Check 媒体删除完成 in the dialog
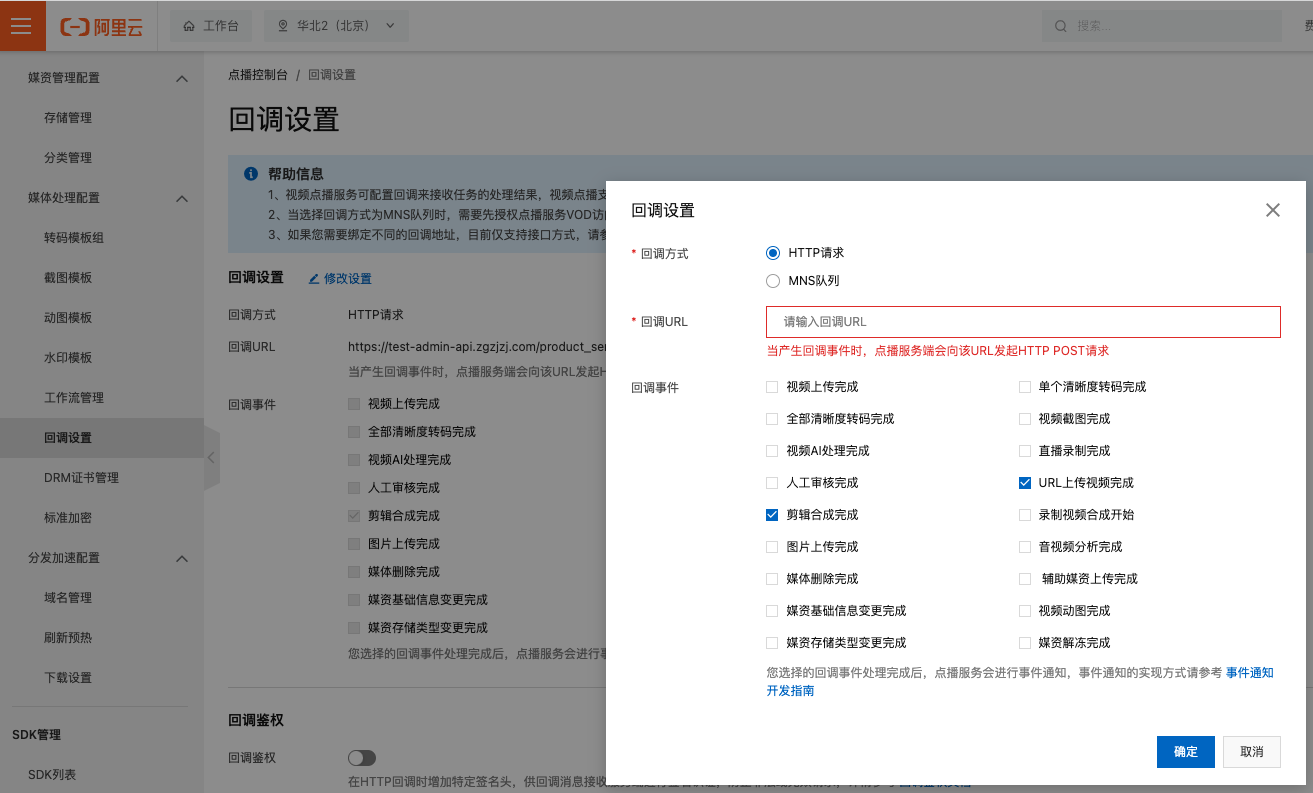The height and width of the screenshot is (793, 1313). pyautogui.click(x=771, y=579)
